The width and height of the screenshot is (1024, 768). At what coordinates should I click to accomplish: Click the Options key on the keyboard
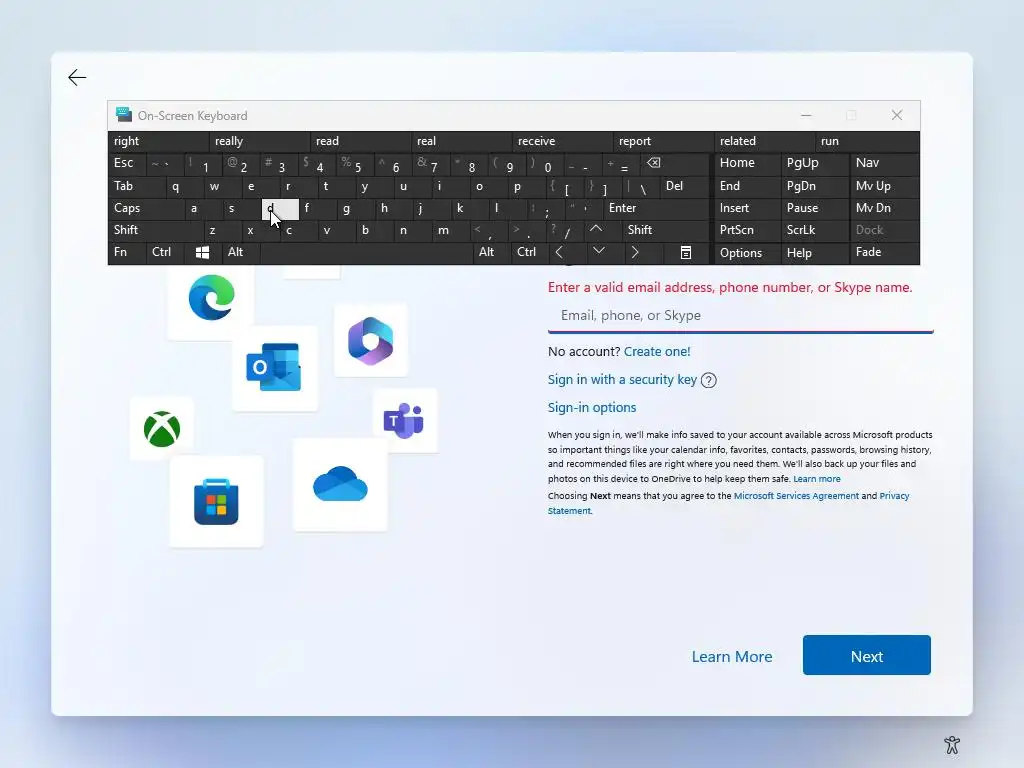click(747, 253)
